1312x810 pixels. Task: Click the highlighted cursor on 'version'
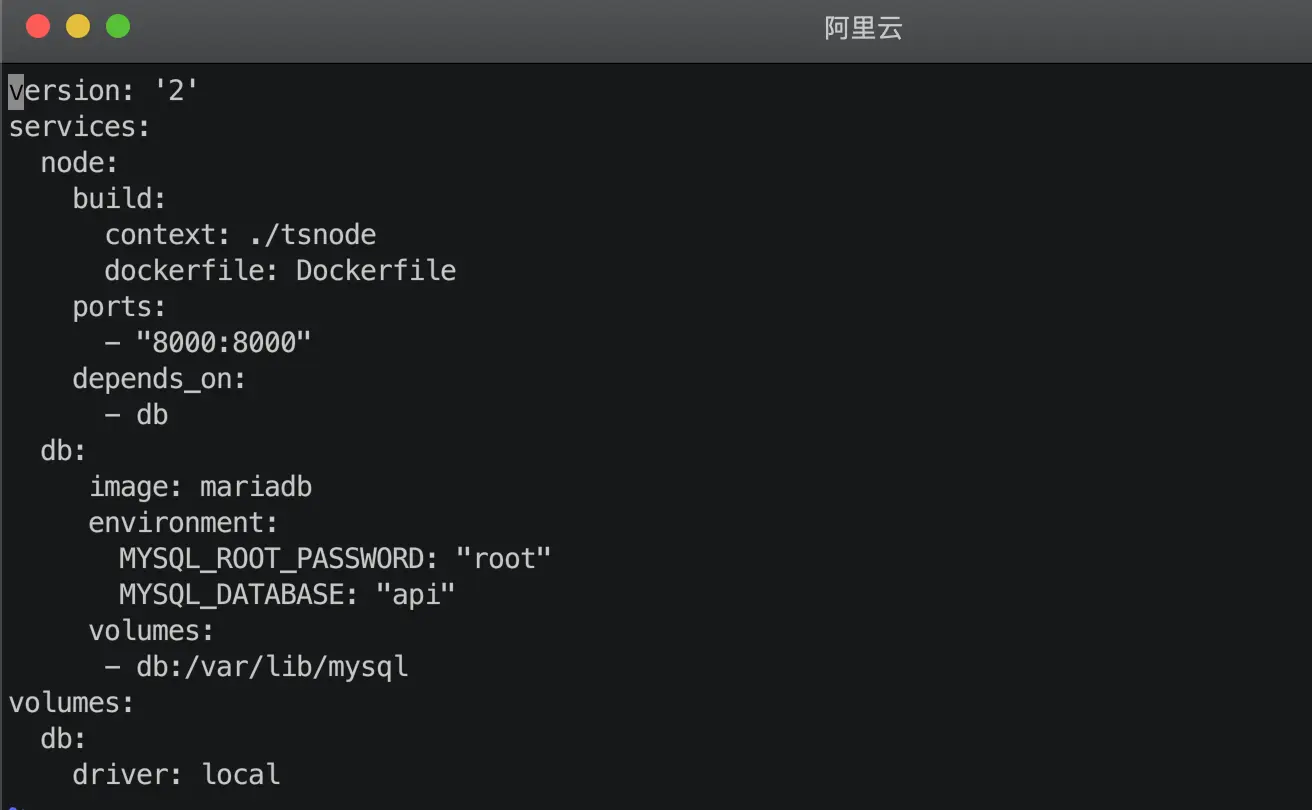16,91
